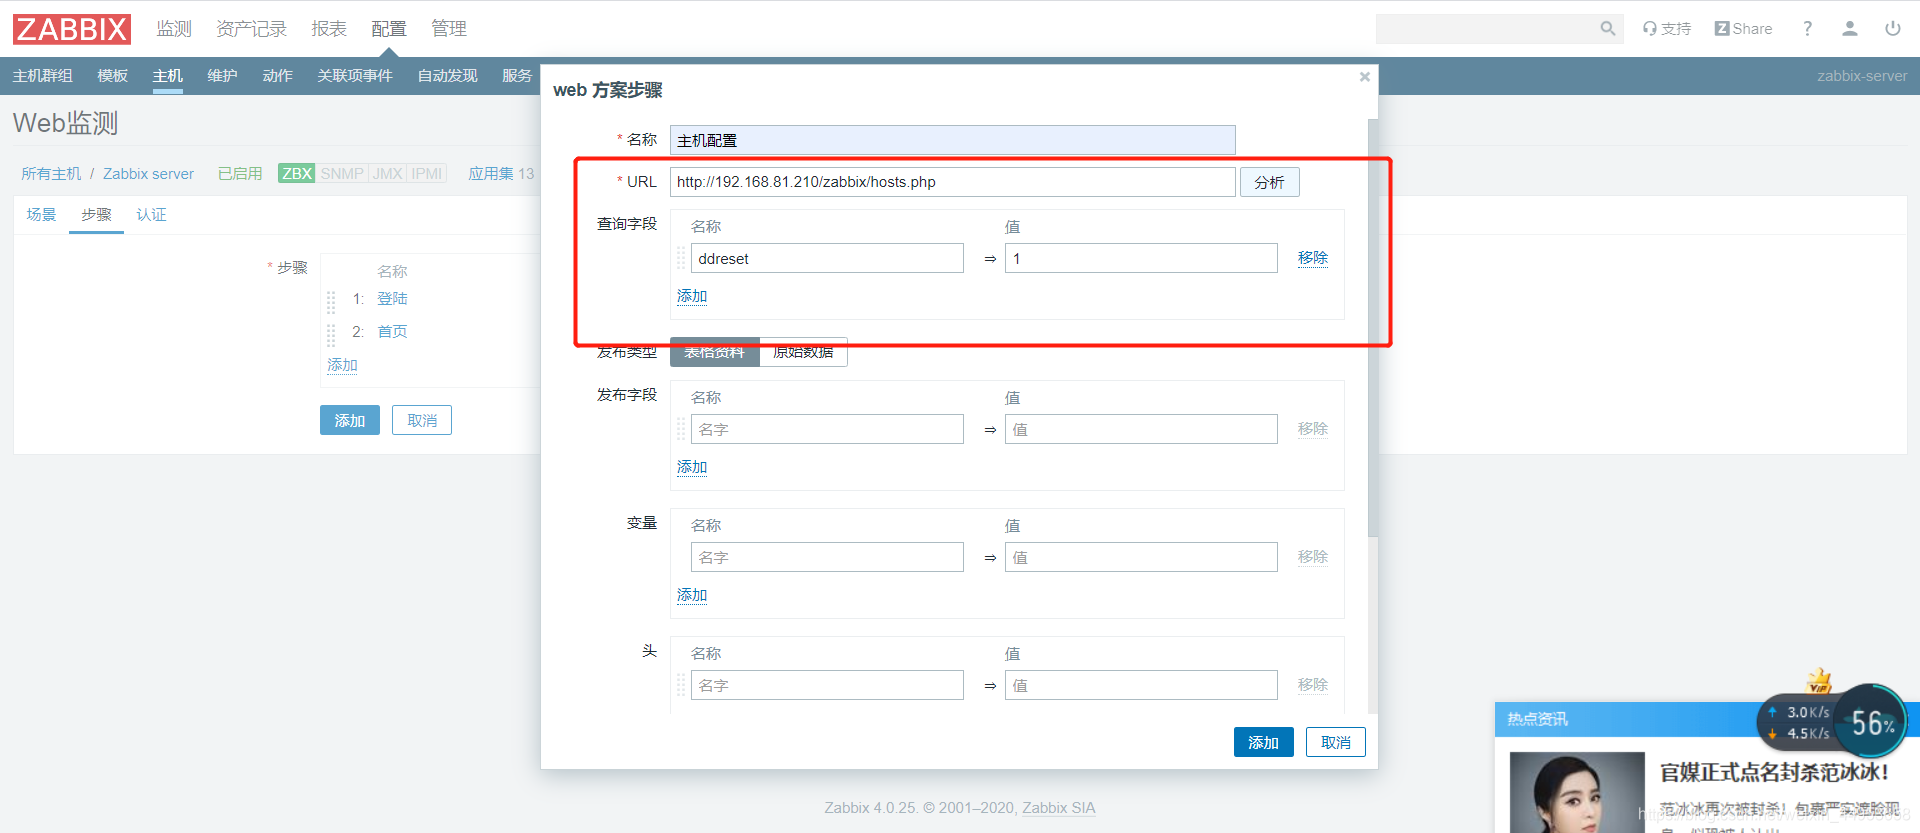Focus the query value field containing 1

[1141, 258]
